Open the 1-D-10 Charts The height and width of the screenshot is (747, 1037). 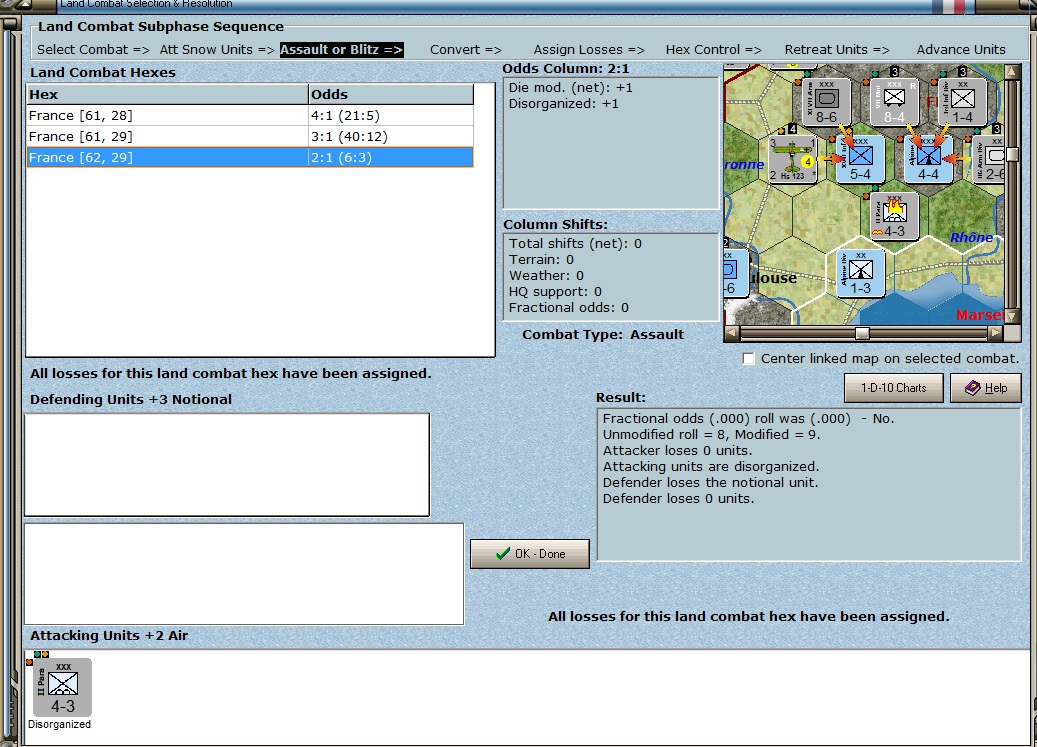893,388
